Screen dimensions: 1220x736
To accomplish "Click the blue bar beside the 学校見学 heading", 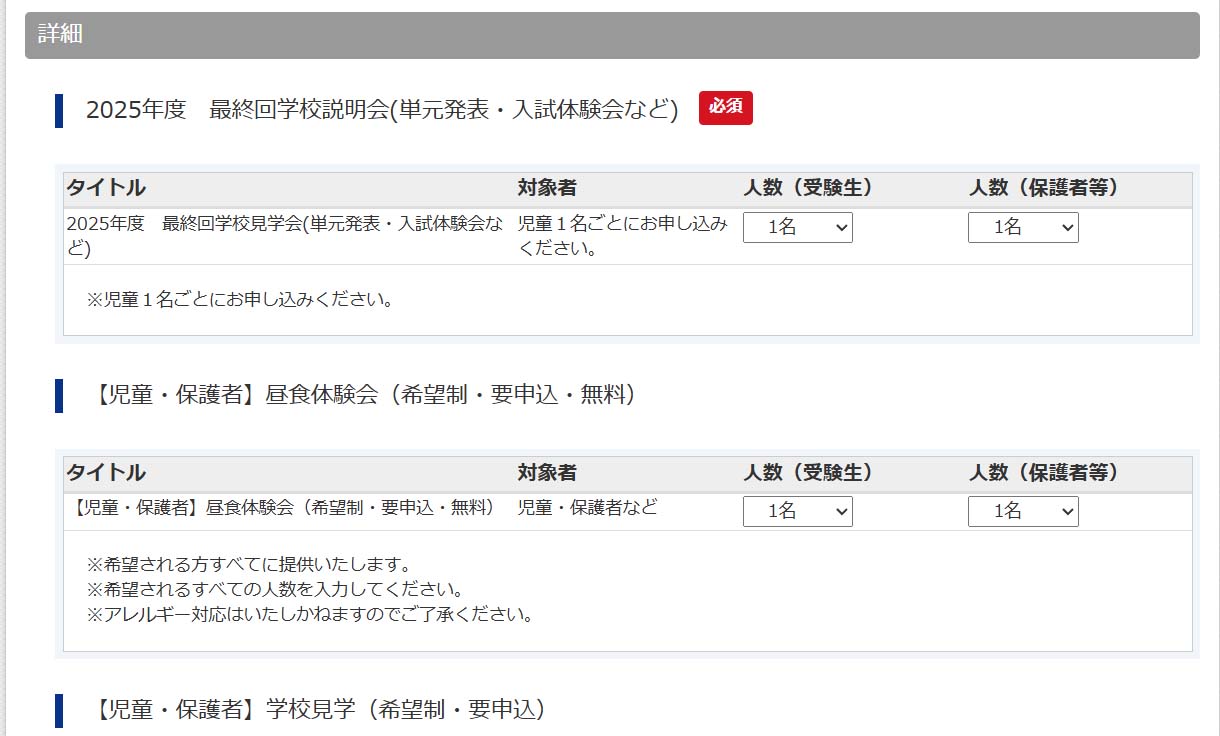I will [59, 710].
